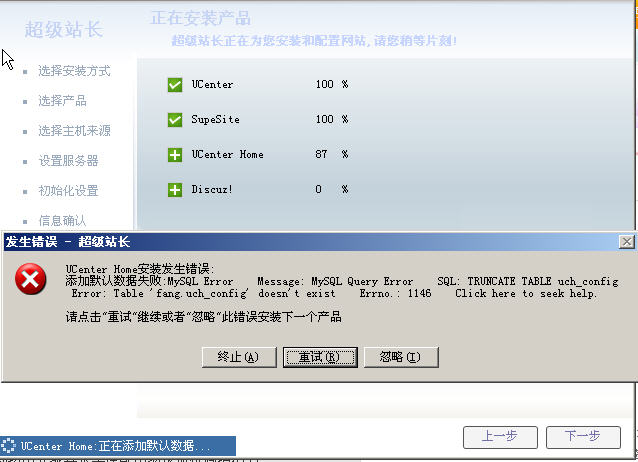Click the red error icon in the dialog
The image size is (638, 462).
pos(31,279)
